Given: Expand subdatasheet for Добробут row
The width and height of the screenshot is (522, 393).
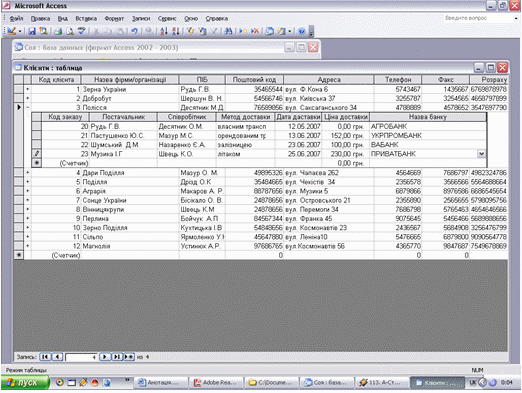Looking at the screenshot, I should point(27,98).
